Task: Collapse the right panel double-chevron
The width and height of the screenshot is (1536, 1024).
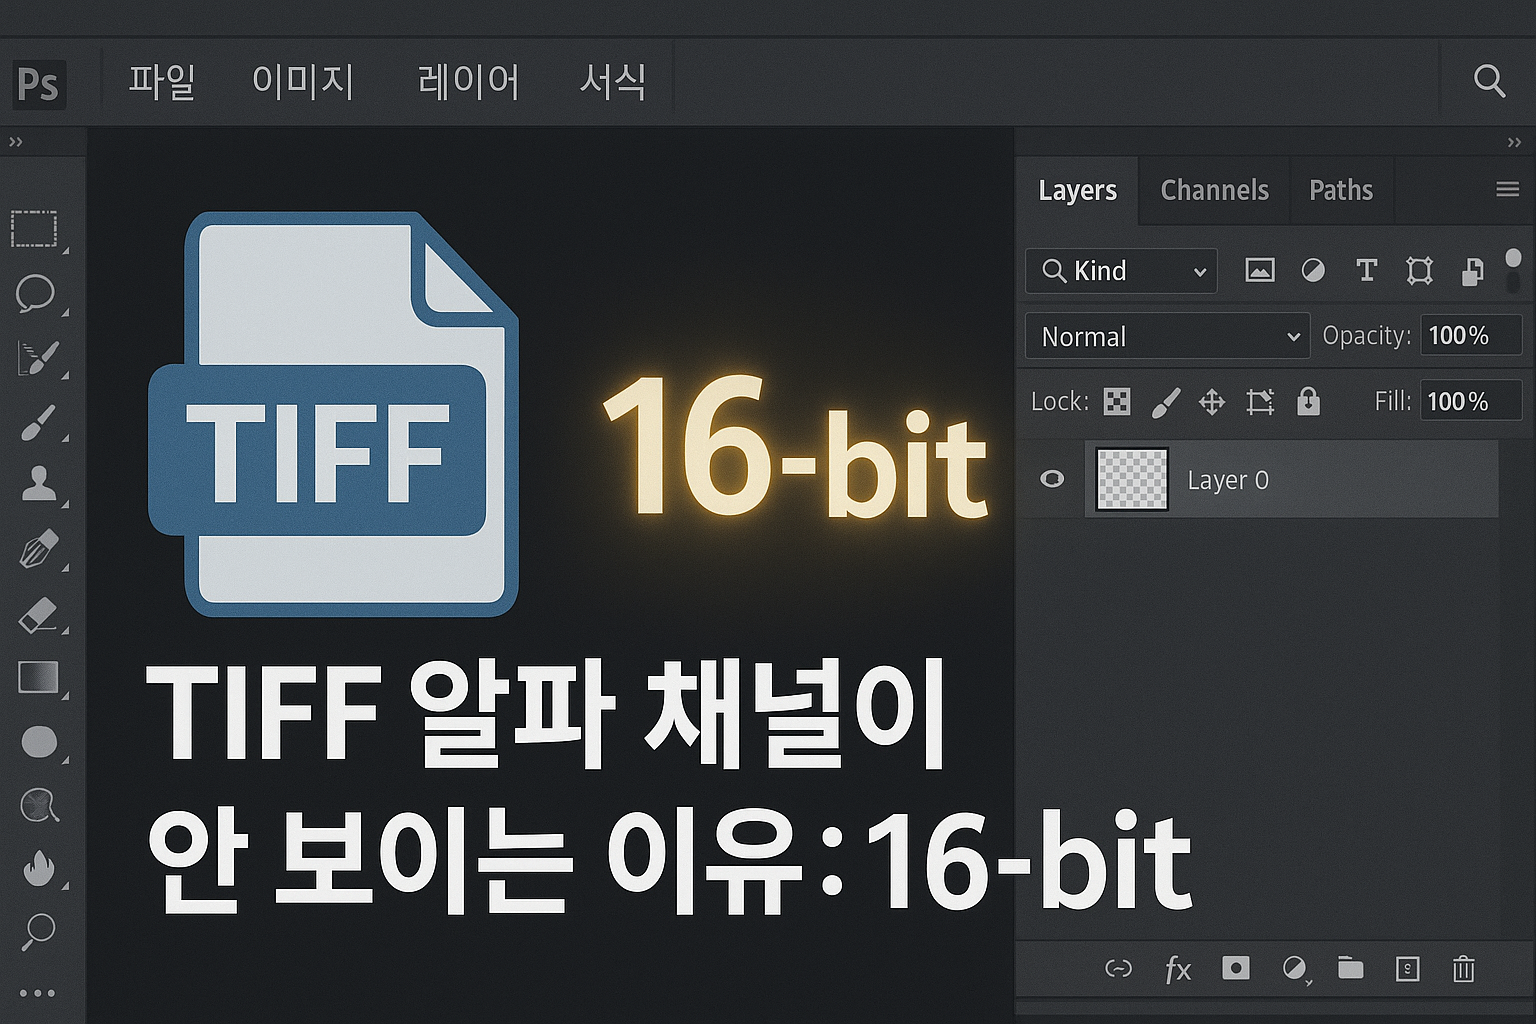Action: point(1514,143)
